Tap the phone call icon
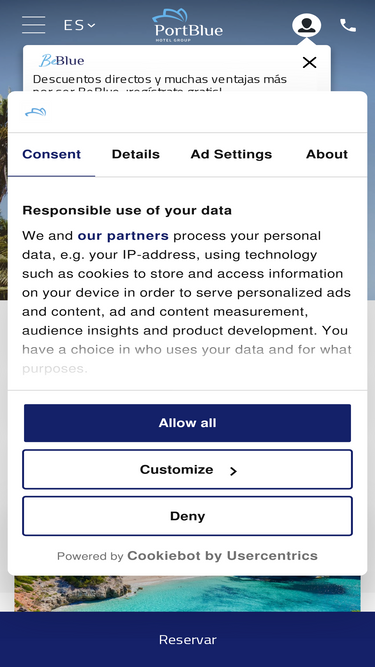Screen dimensions: 375x667 coord(348,26)
